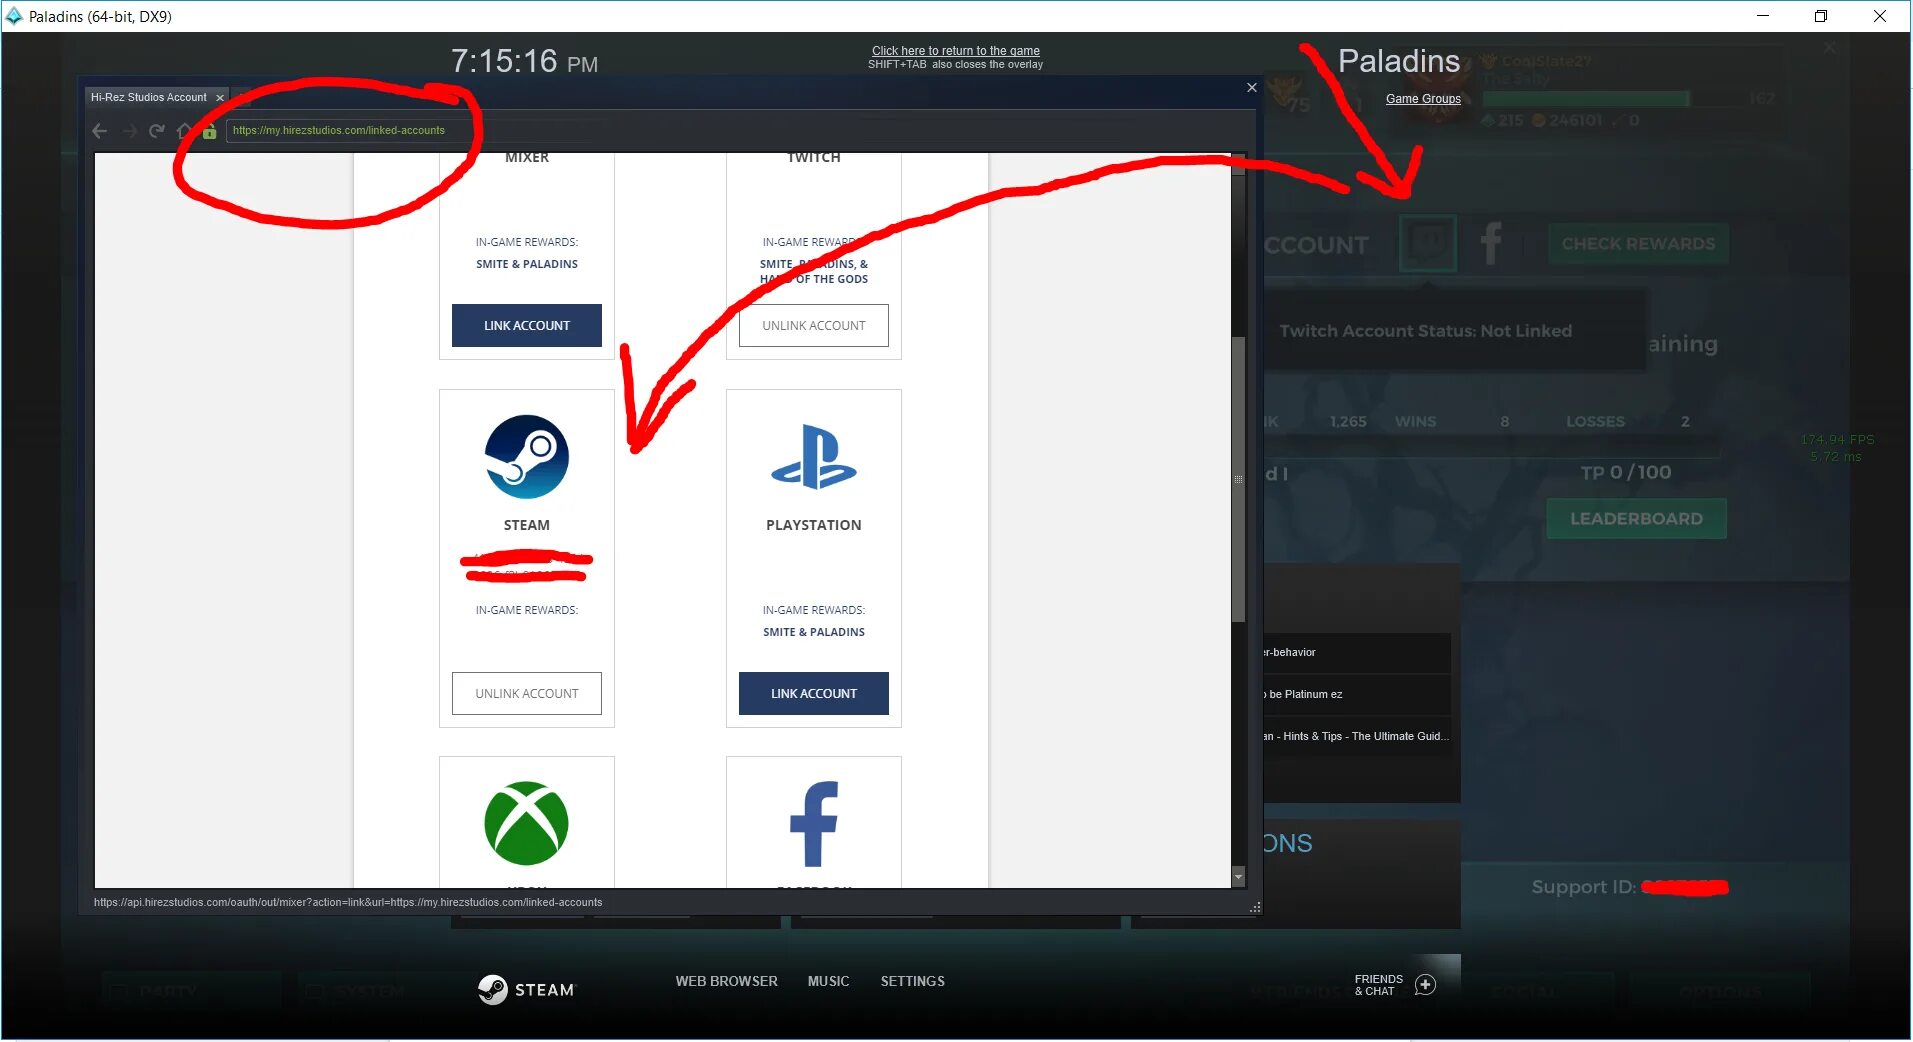
Task: Click the page vertical scrollbar thumb
Action: pos(1238,480)
